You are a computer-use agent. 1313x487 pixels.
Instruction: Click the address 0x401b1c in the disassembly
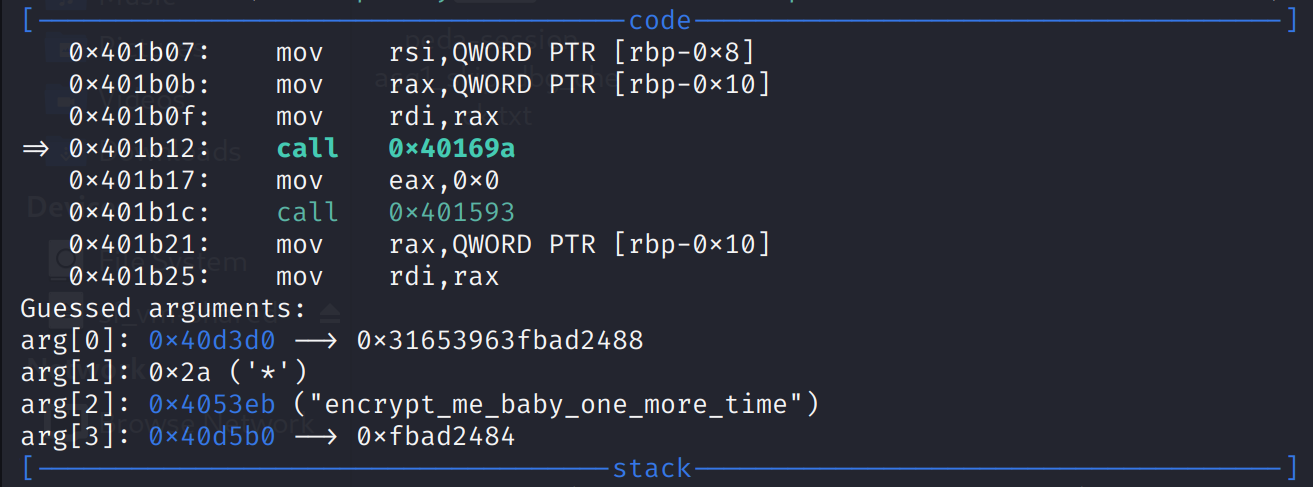(x=138, y=212)
